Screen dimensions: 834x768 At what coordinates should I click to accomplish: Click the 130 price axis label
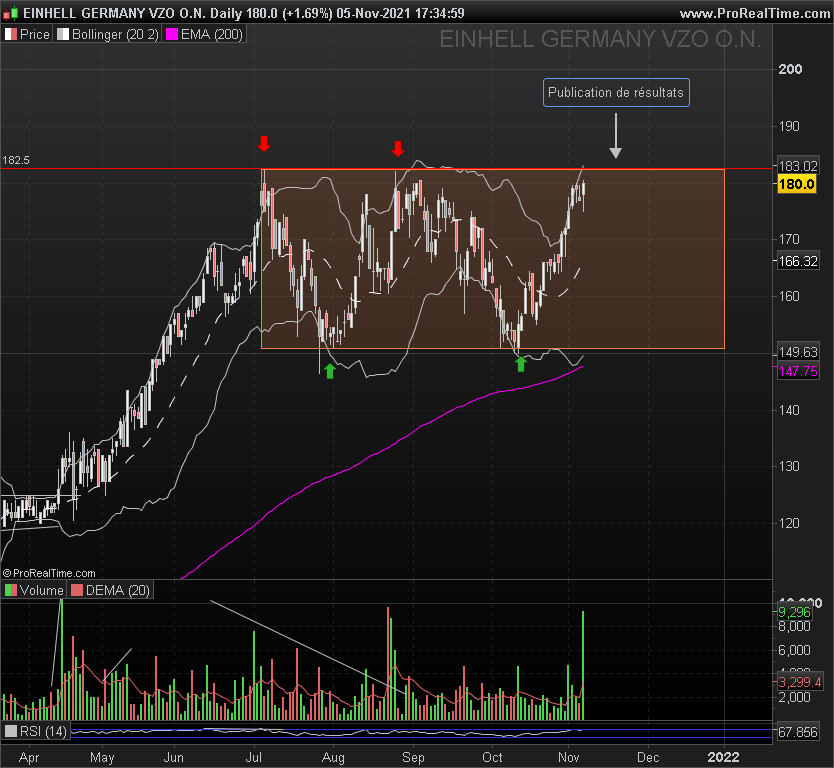[789, 466]
